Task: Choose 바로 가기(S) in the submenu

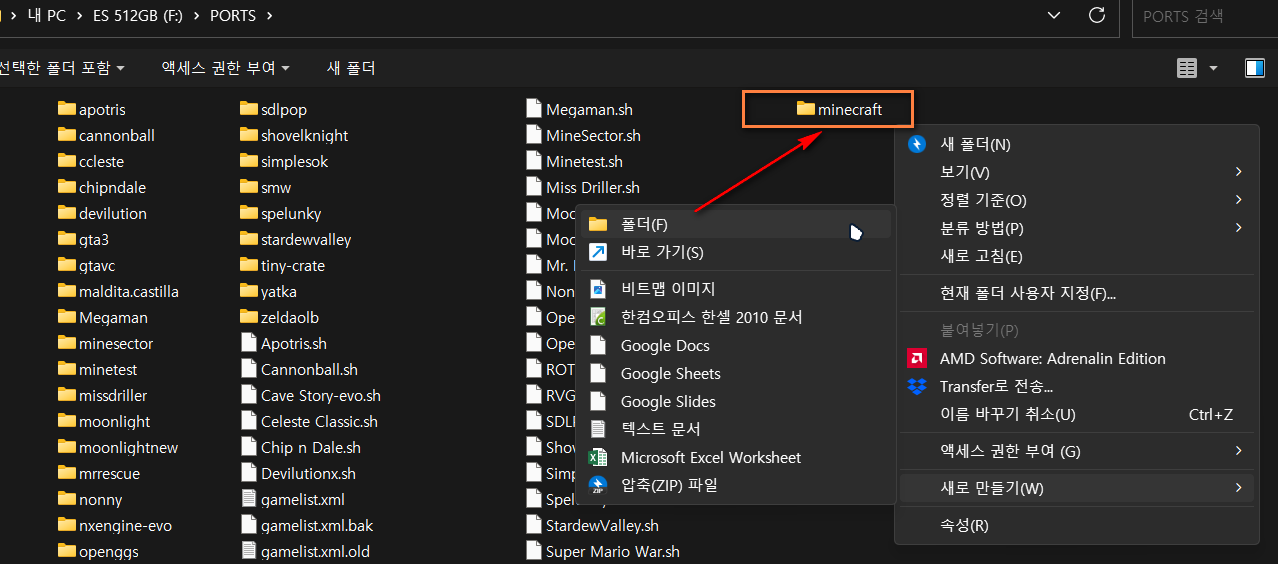Action: pos(735,252)
